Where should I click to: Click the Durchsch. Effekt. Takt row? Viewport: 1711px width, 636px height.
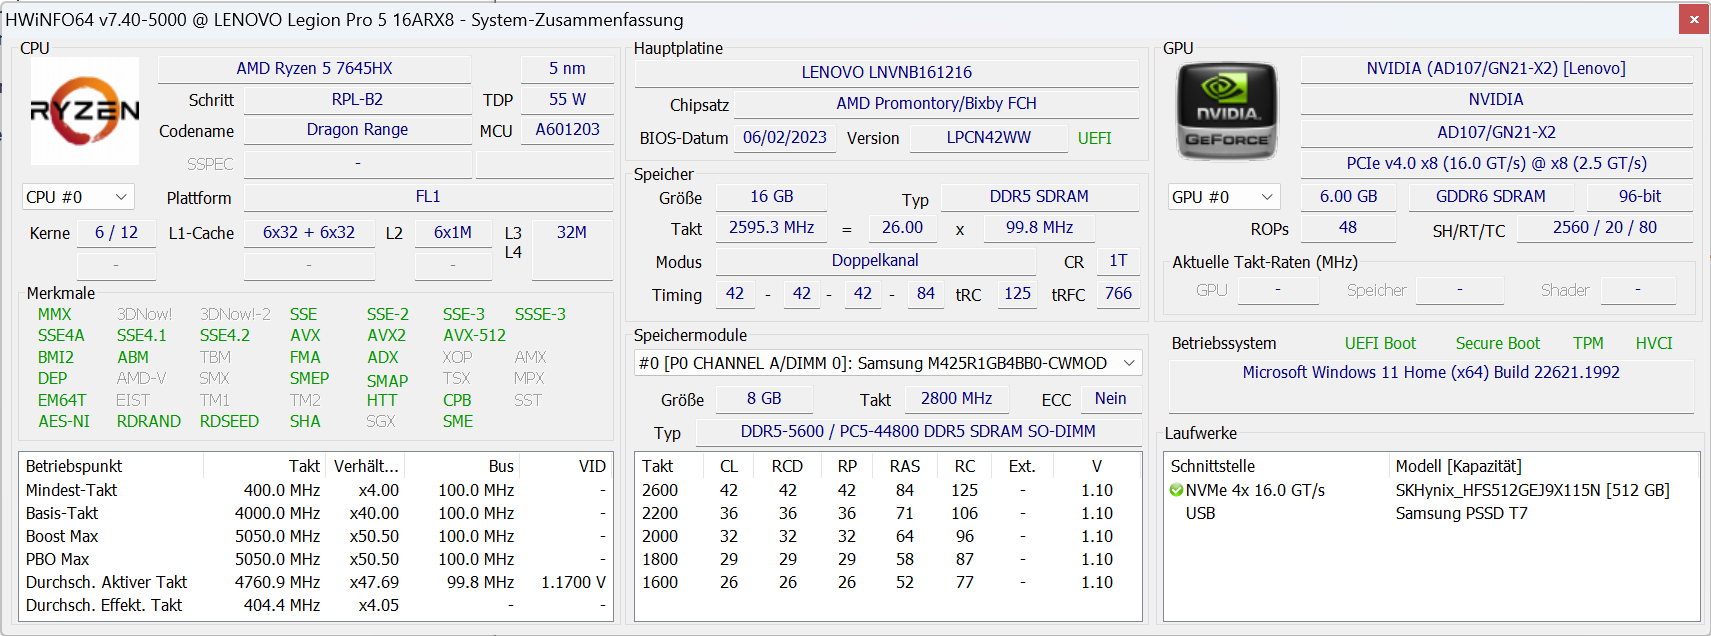(x=316, y=605)
